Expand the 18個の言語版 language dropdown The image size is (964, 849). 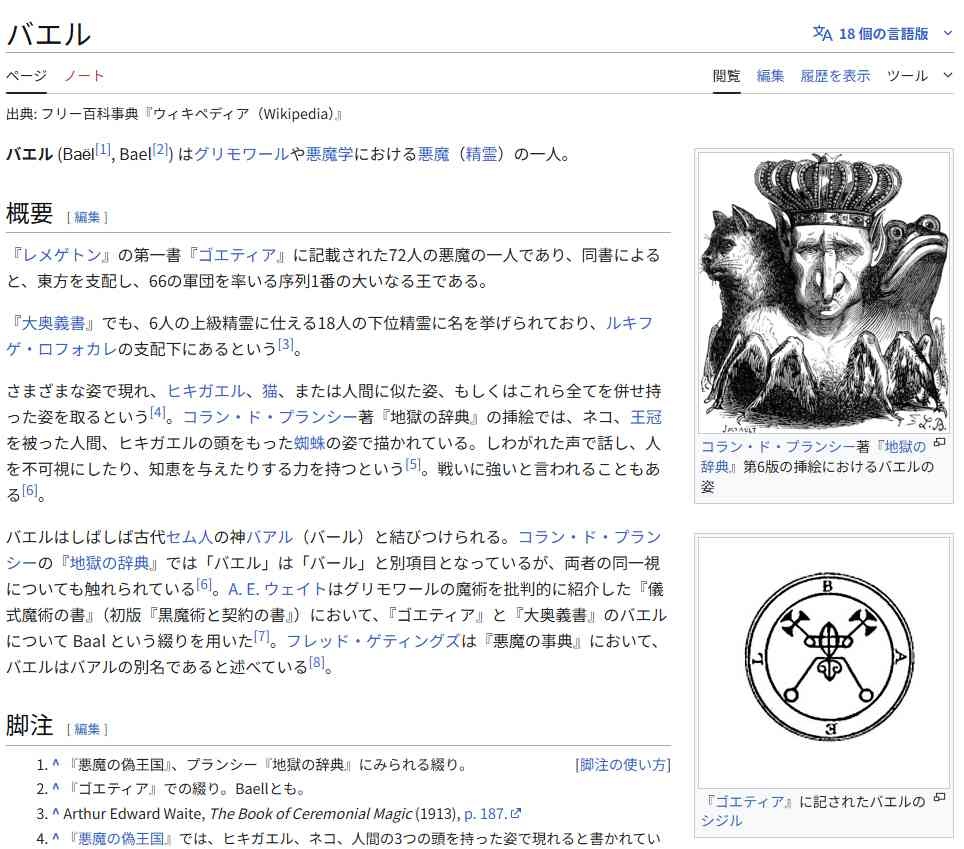click(x=882, y=33)
